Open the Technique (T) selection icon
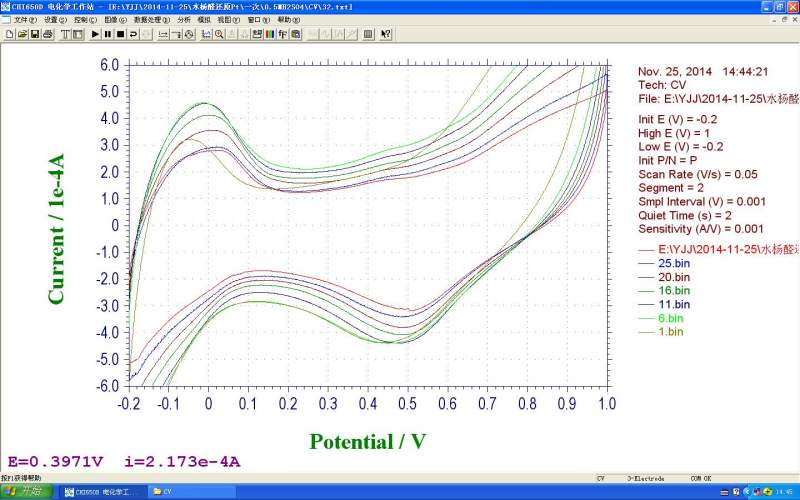The width and height of the screenshot is (800, 500). coord(65,34)
